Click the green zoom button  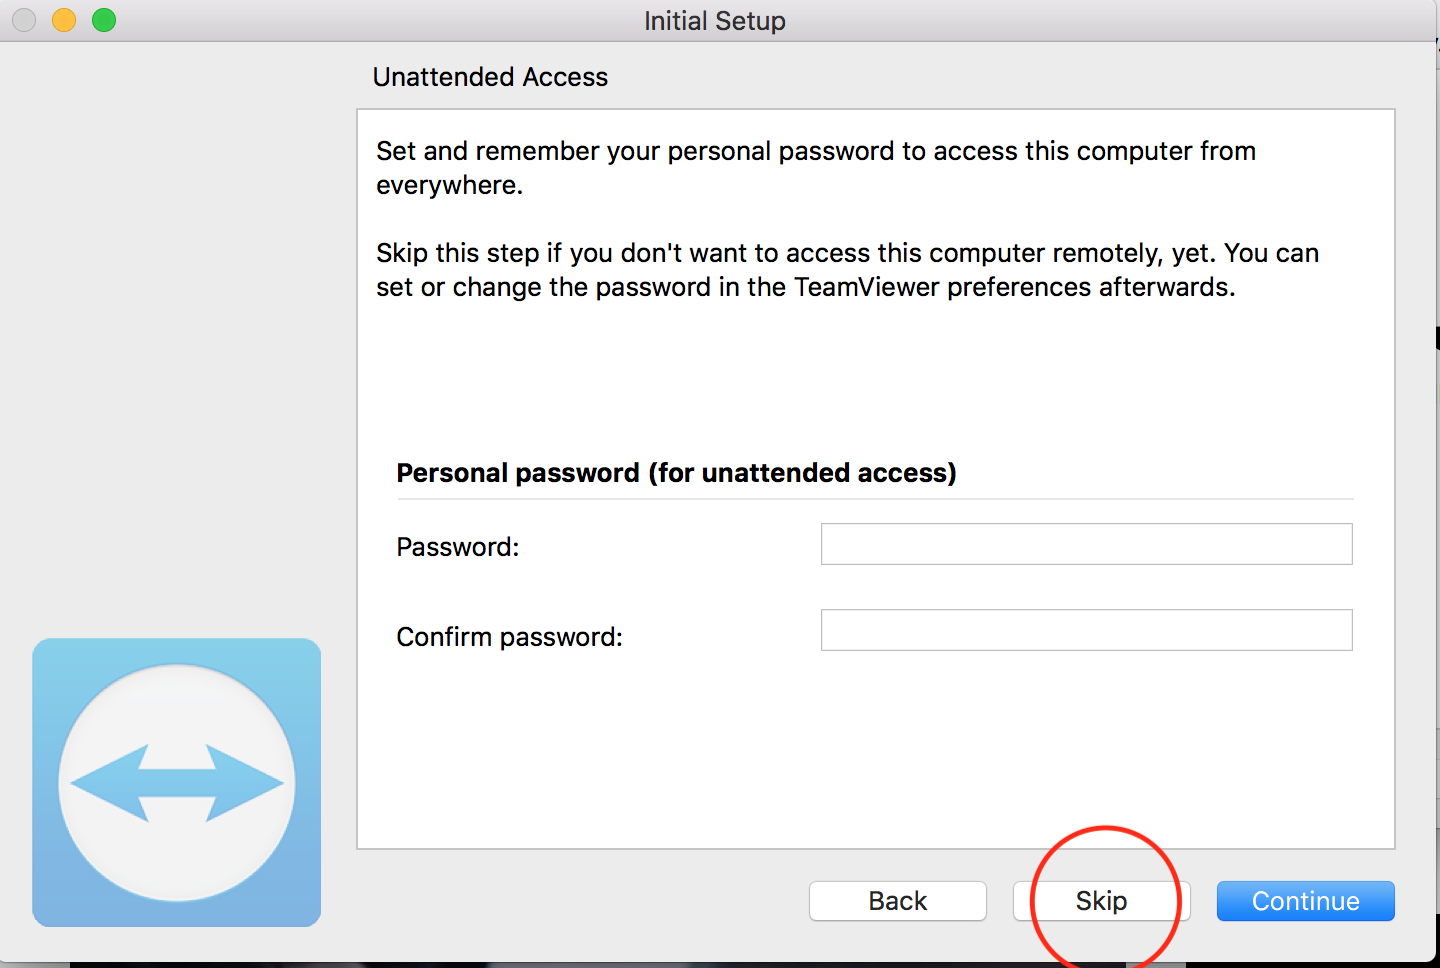pos(103,19)
